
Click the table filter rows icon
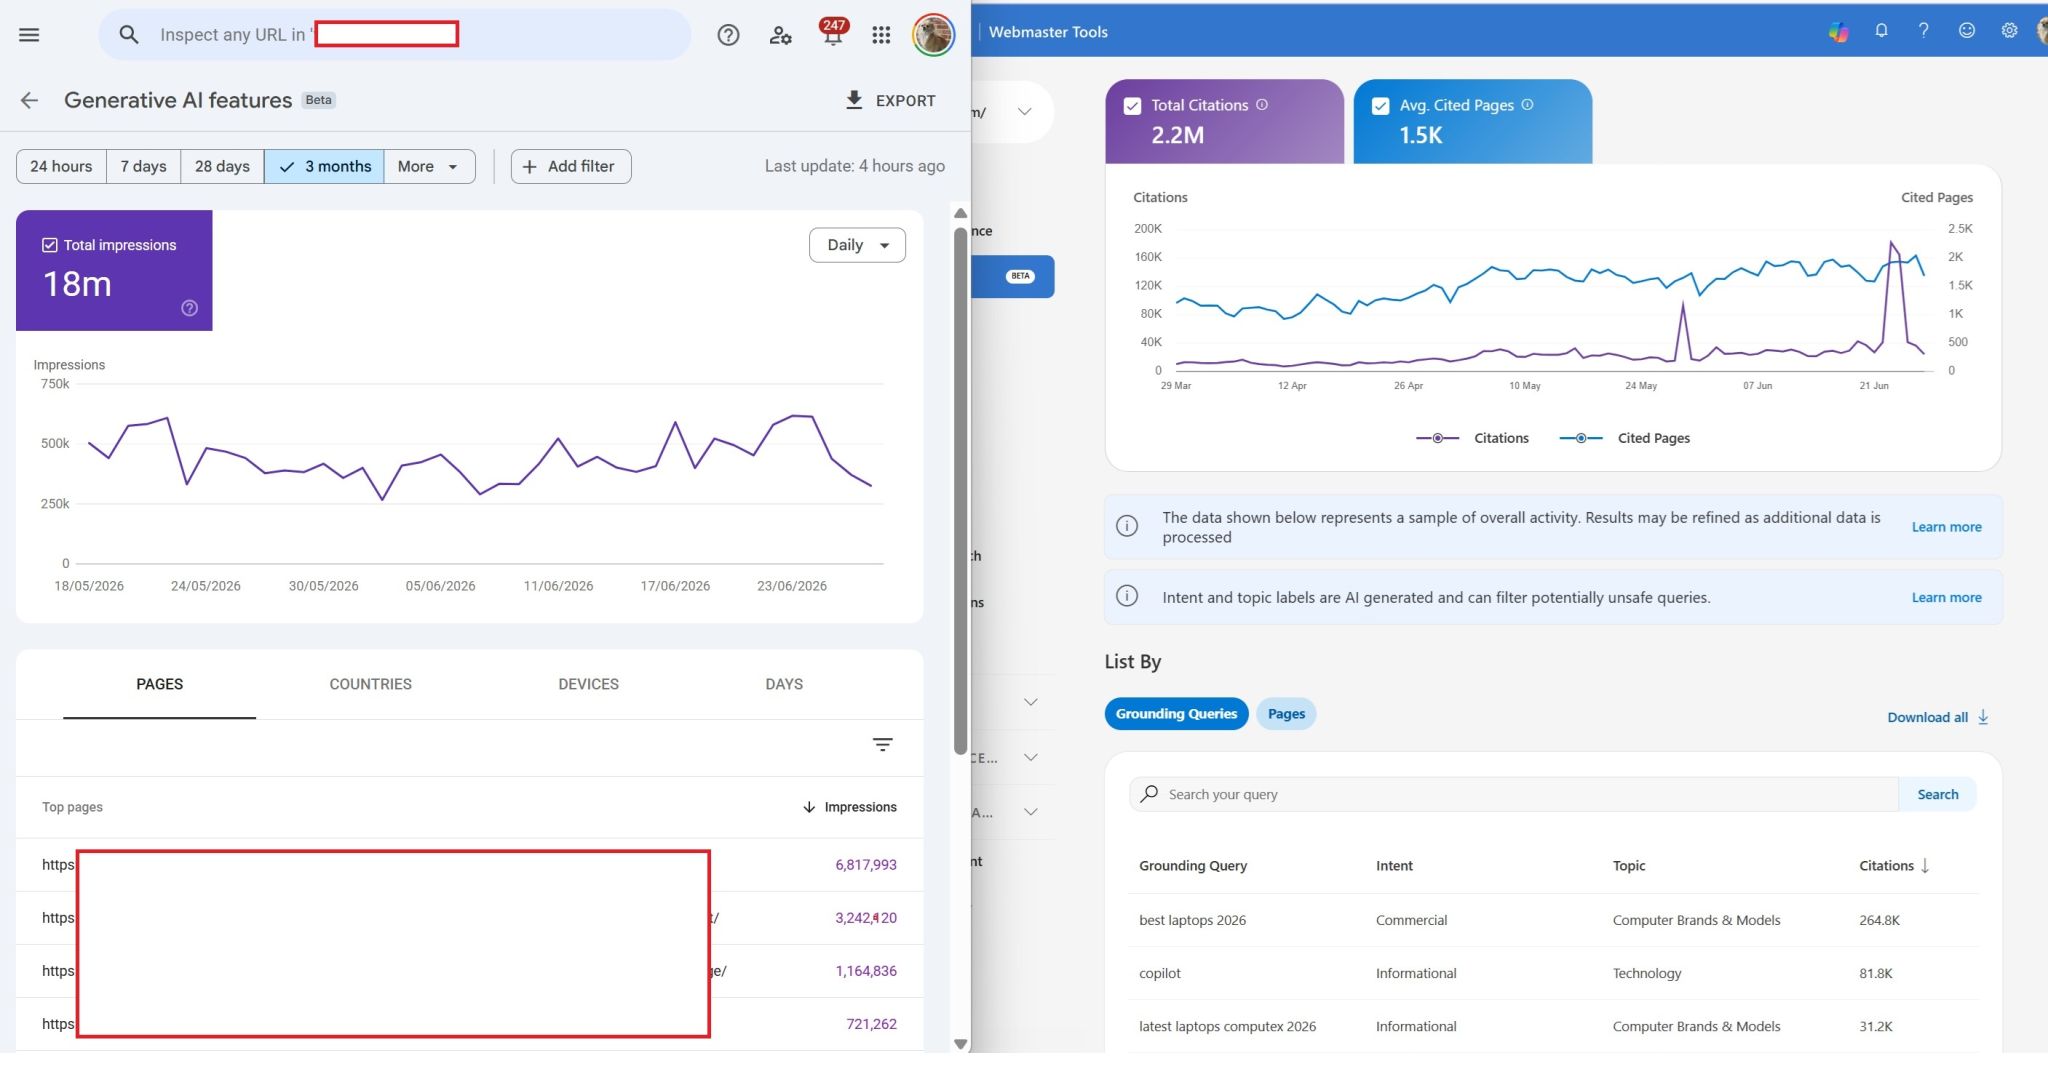[882, 744]
